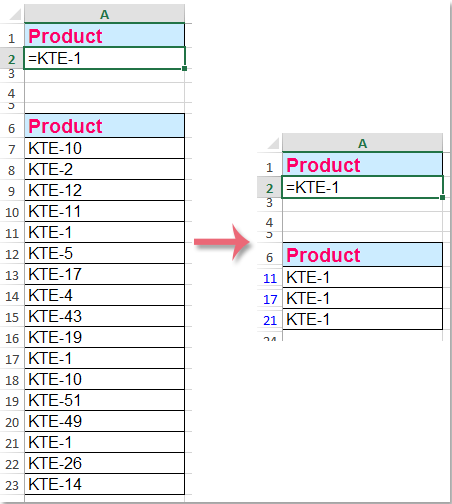This screenshot has width=452, height=504.
Task: Click filtered row header 17 in right sheet
Action: [x=270, y=299]
